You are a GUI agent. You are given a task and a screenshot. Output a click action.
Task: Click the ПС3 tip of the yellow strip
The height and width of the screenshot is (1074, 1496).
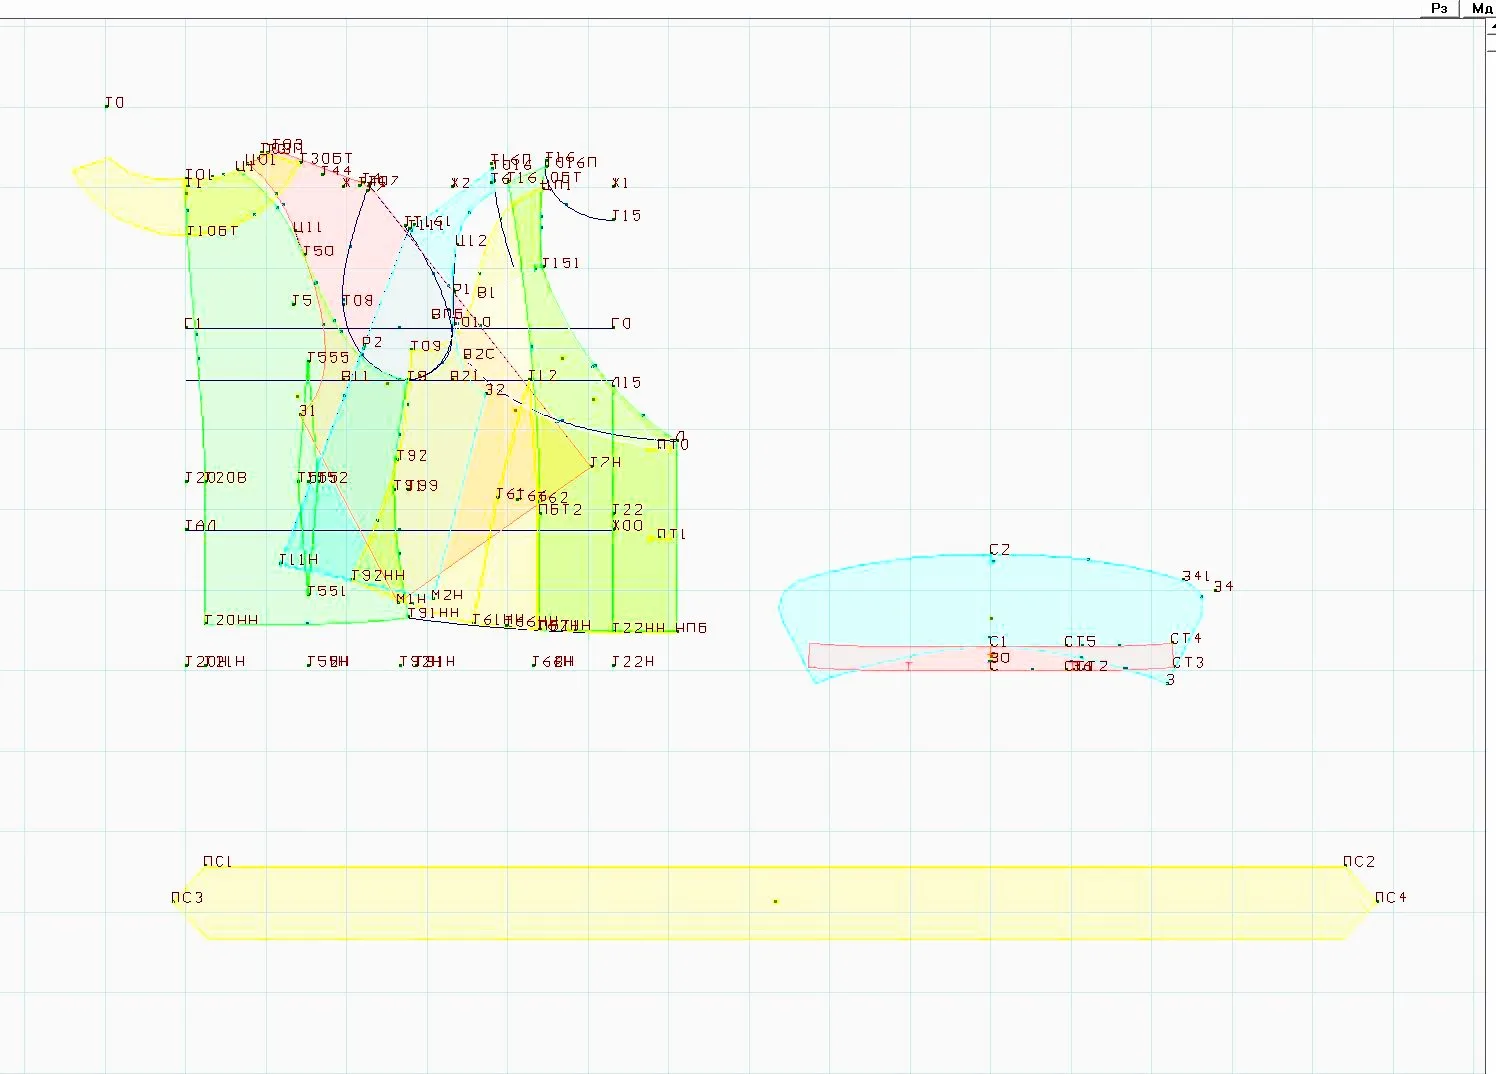187,897
